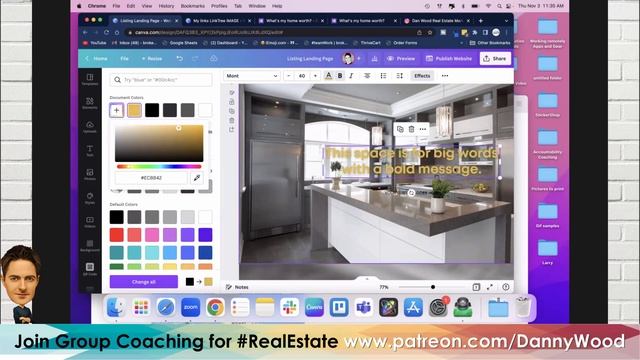Open the text color picker button
The height and width of the screenshot is (360, 640).
point(328,76)
